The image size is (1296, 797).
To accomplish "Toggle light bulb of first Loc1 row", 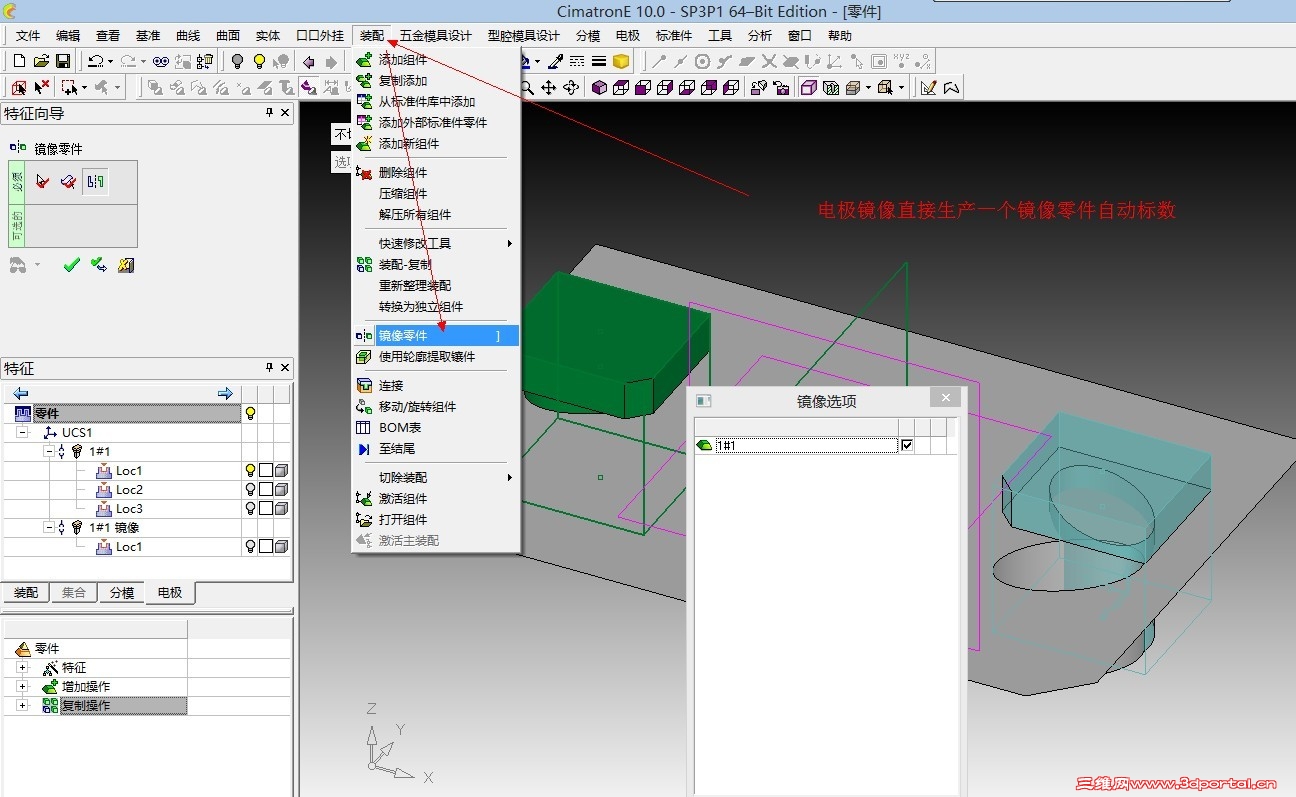I will (250, 470).
